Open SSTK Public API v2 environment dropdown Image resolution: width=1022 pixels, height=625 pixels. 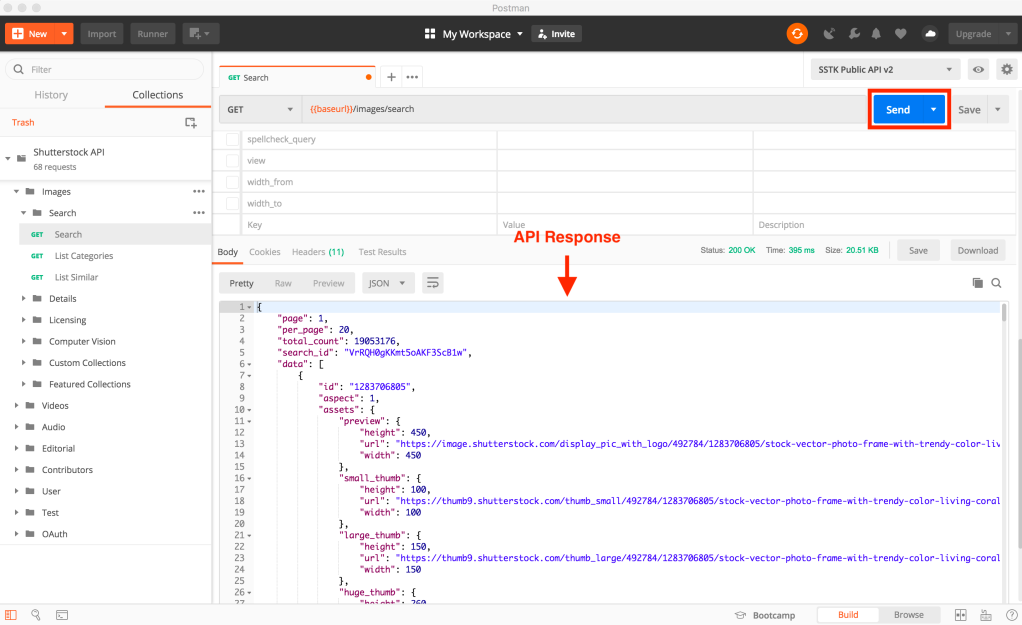click(x=884, y=70)
